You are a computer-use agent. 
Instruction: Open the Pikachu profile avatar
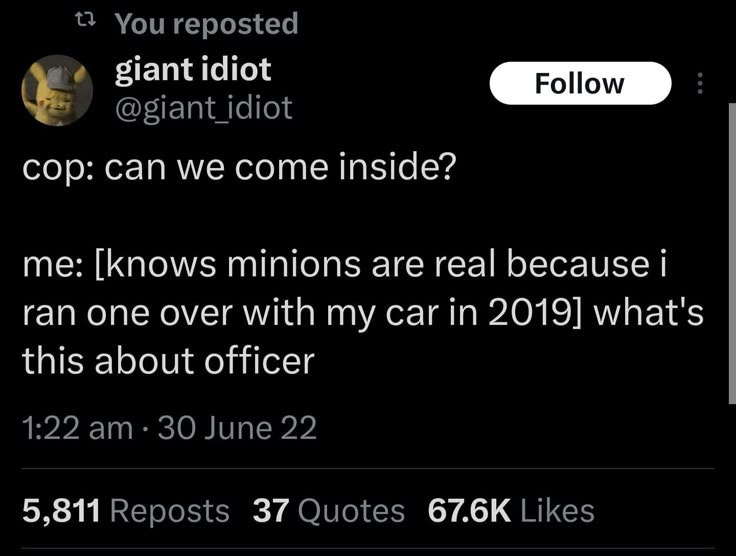tap(58, 90)
